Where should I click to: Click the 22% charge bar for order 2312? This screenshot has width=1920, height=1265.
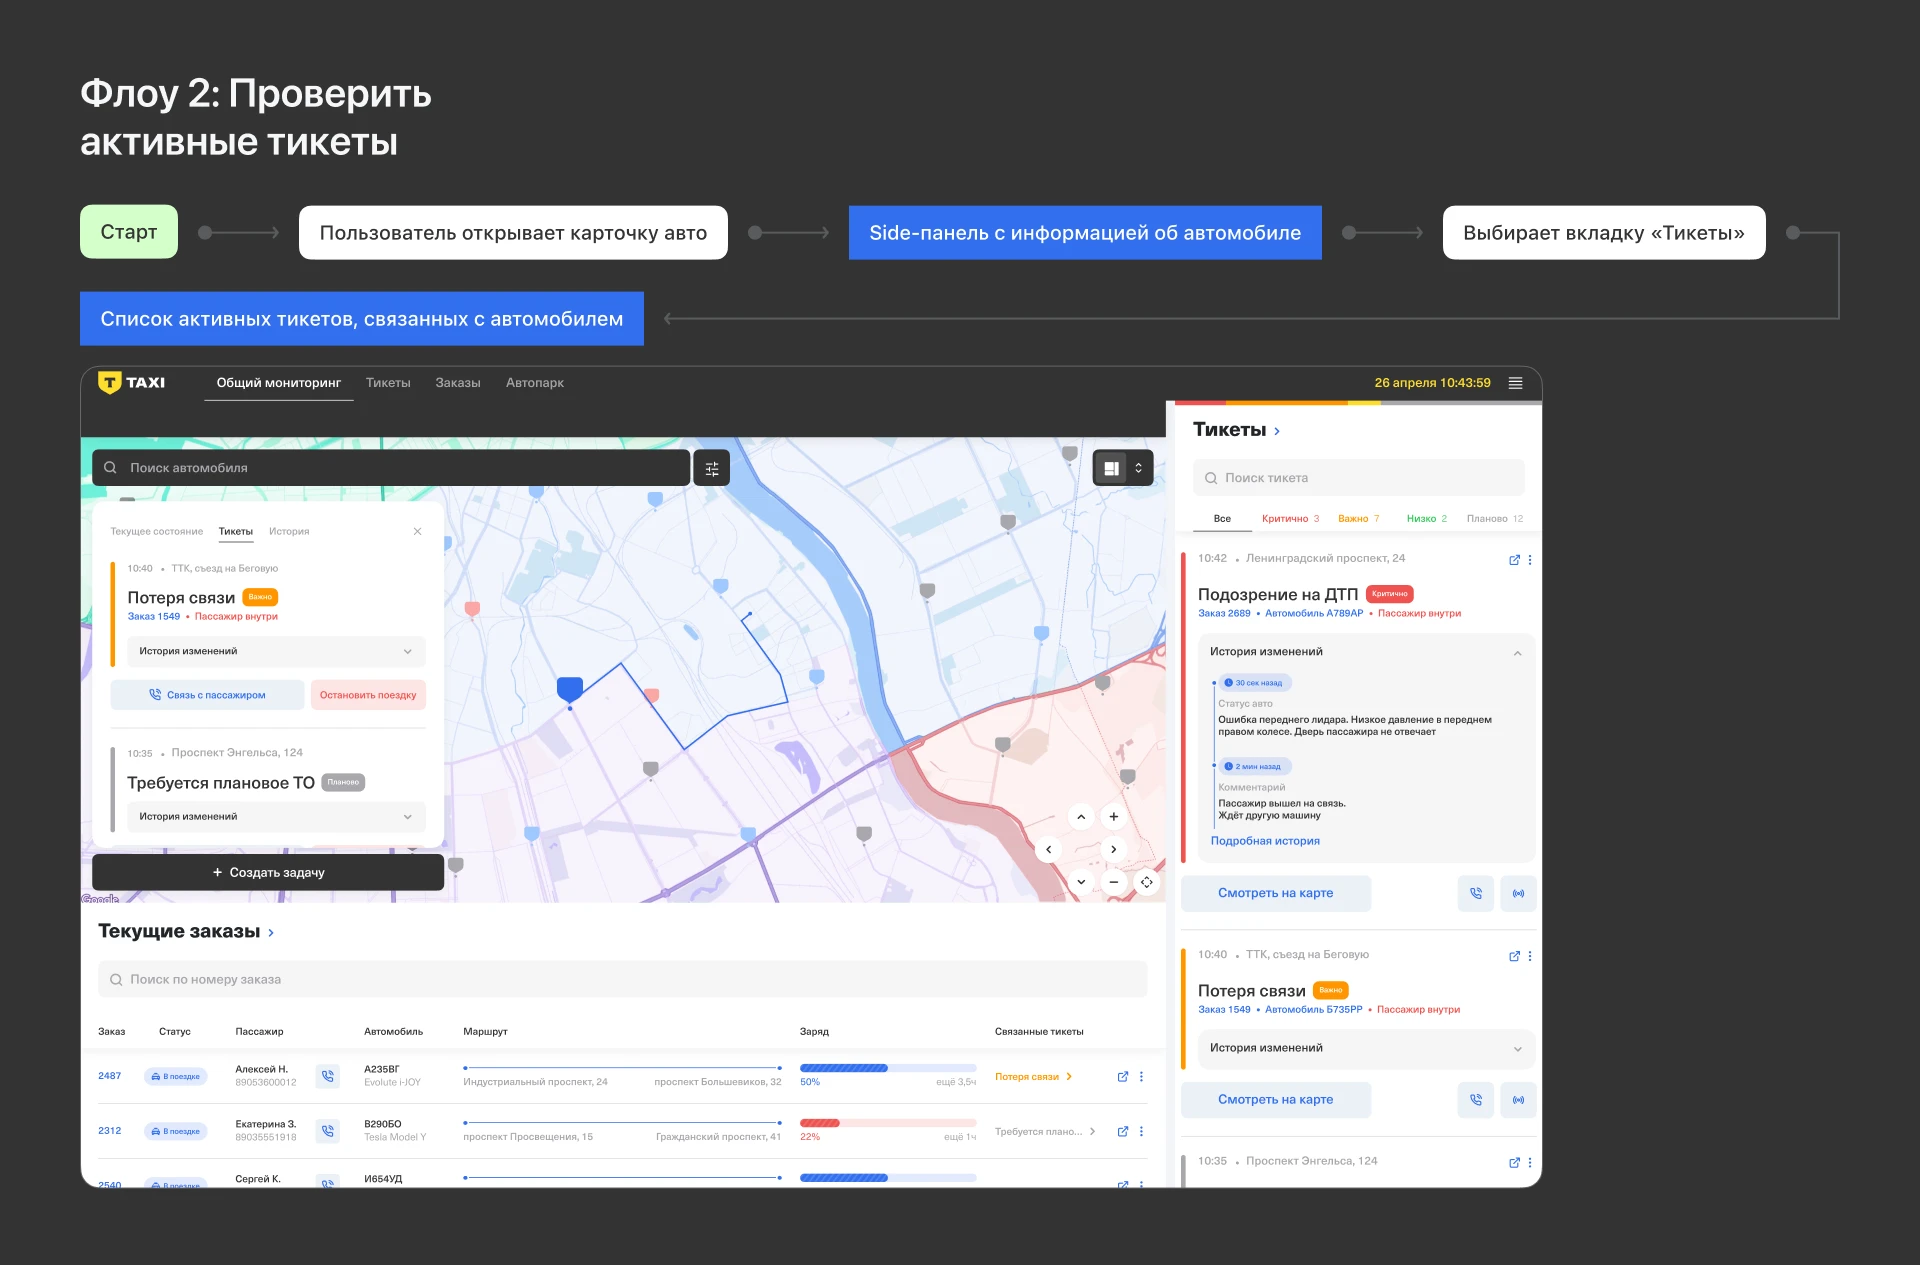888,1123
